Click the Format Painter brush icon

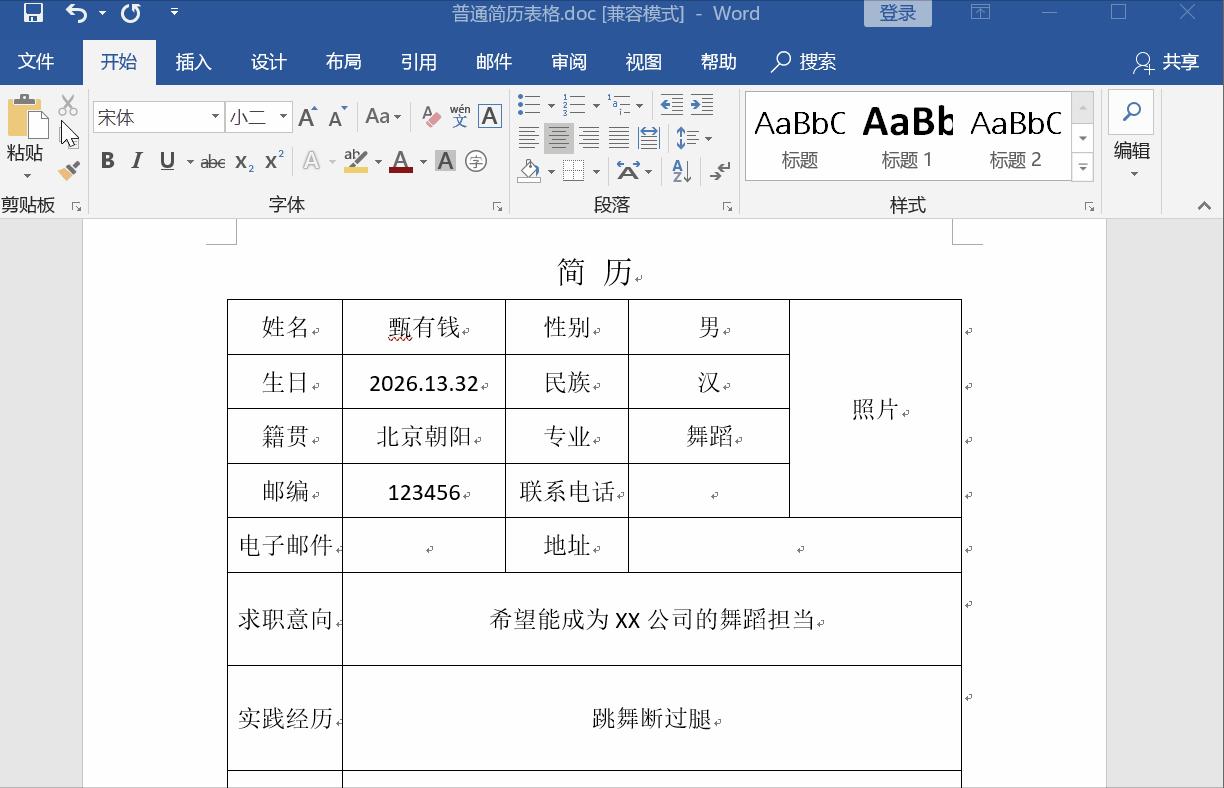(x=67, y=170)
